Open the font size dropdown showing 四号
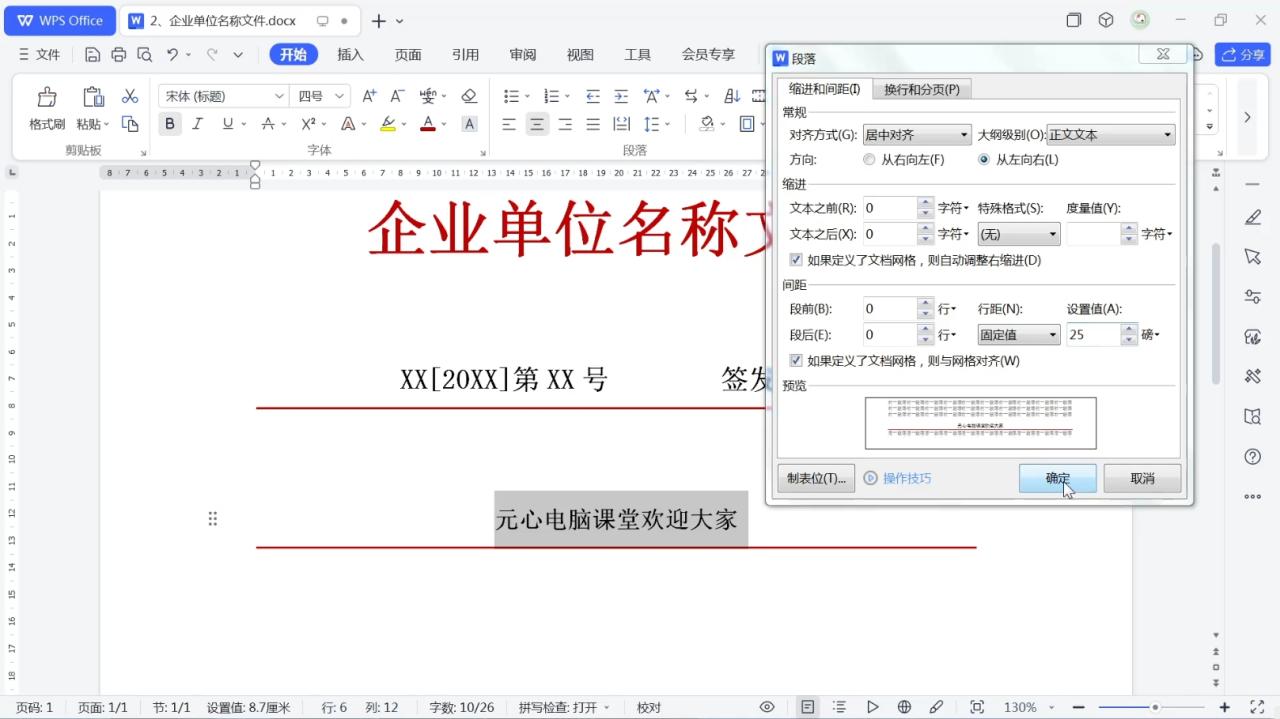This screenshot has height=719, width=1280. click(321, 96)
